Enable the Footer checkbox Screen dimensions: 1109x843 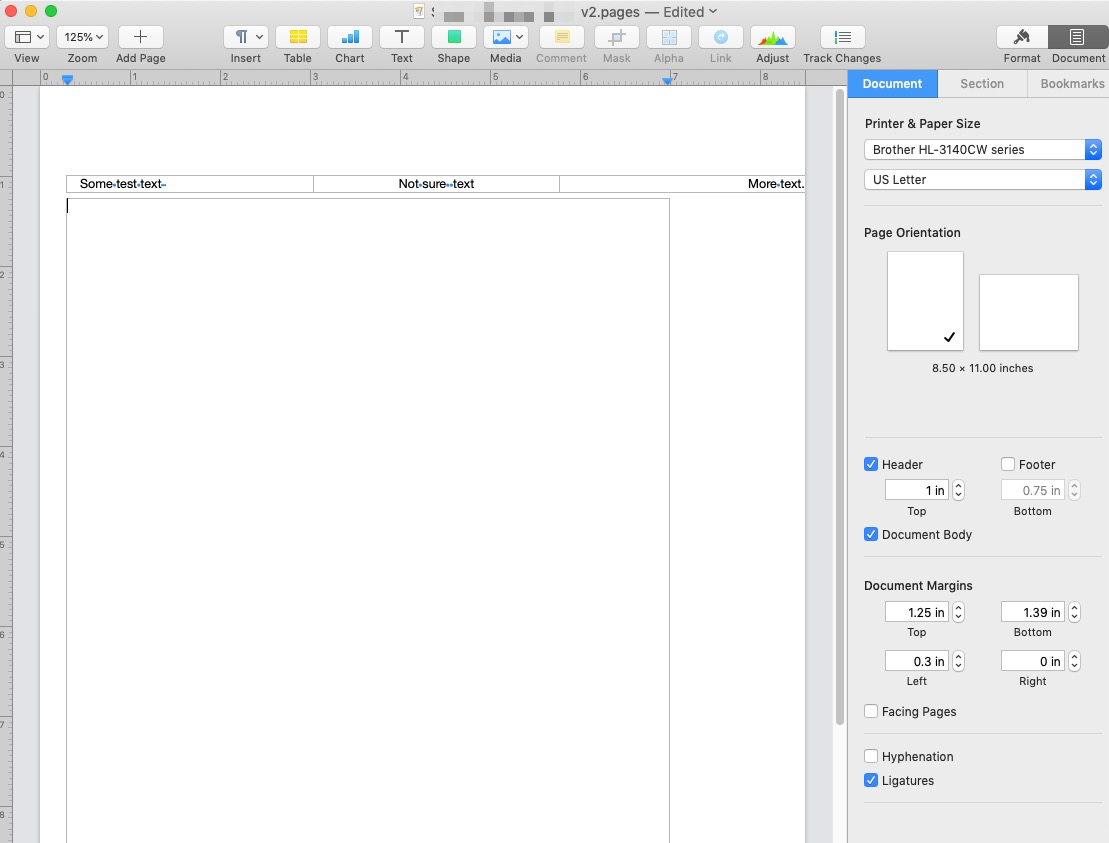[1008, 464]
